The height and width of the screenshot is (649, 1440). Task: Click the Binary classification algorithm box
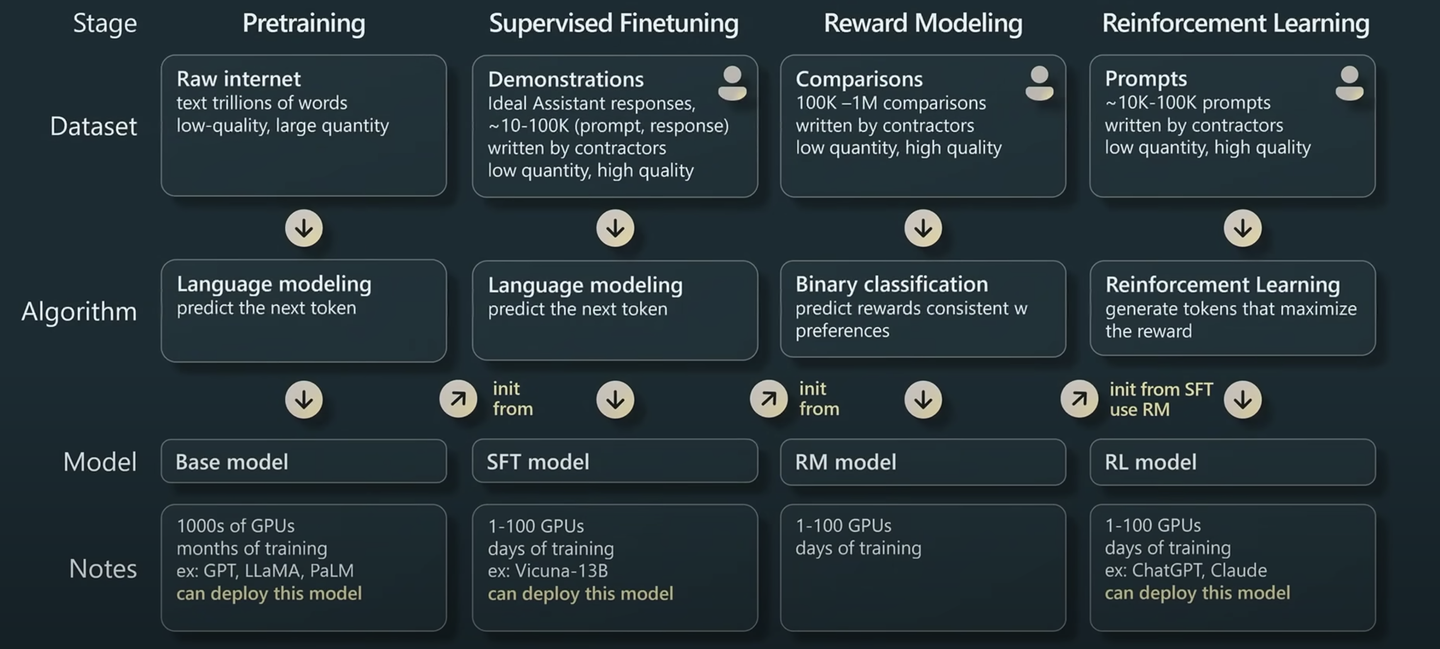[x=922, y=308]
